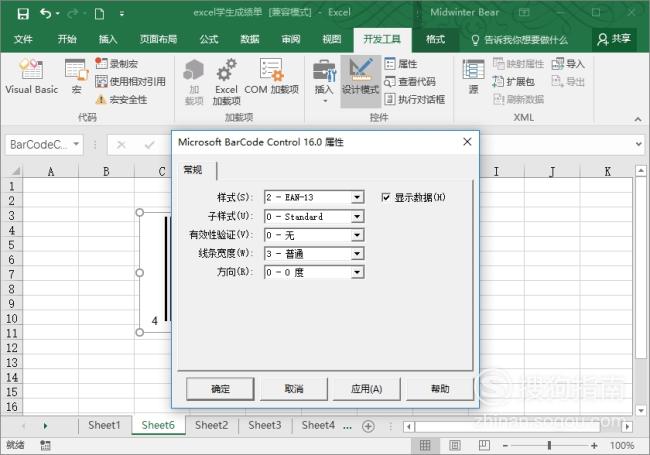
Task: Select the 常规 tab in the dialog
Action: point(193,170)
